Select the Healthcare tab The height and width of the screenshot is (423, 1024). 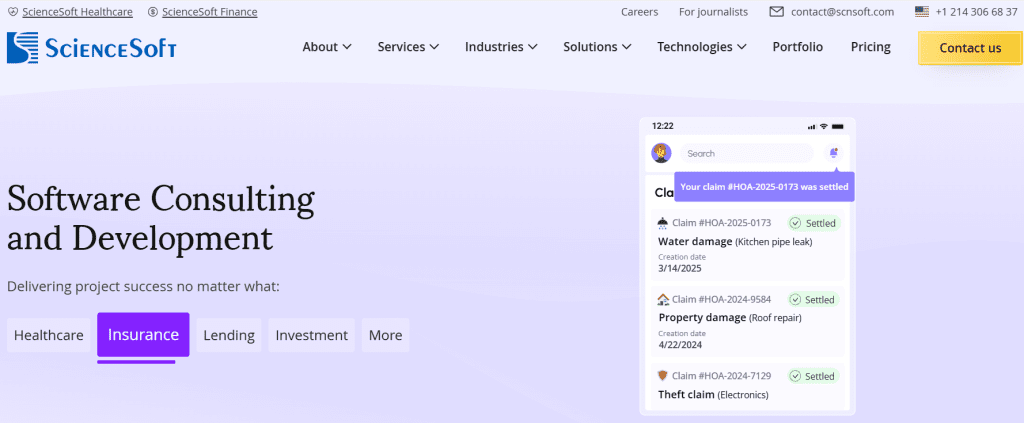(49, 336)
